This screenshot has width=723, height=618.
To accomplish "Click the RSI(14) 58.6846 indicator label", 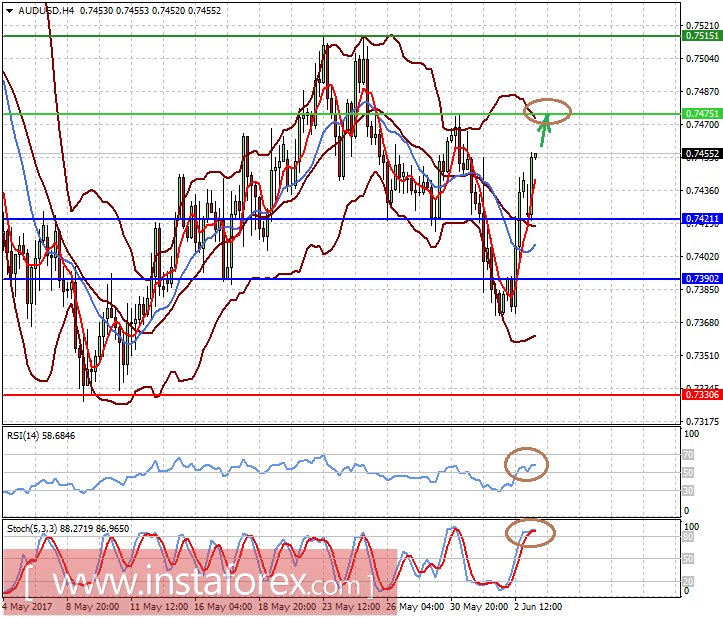I will click(41, 436).
